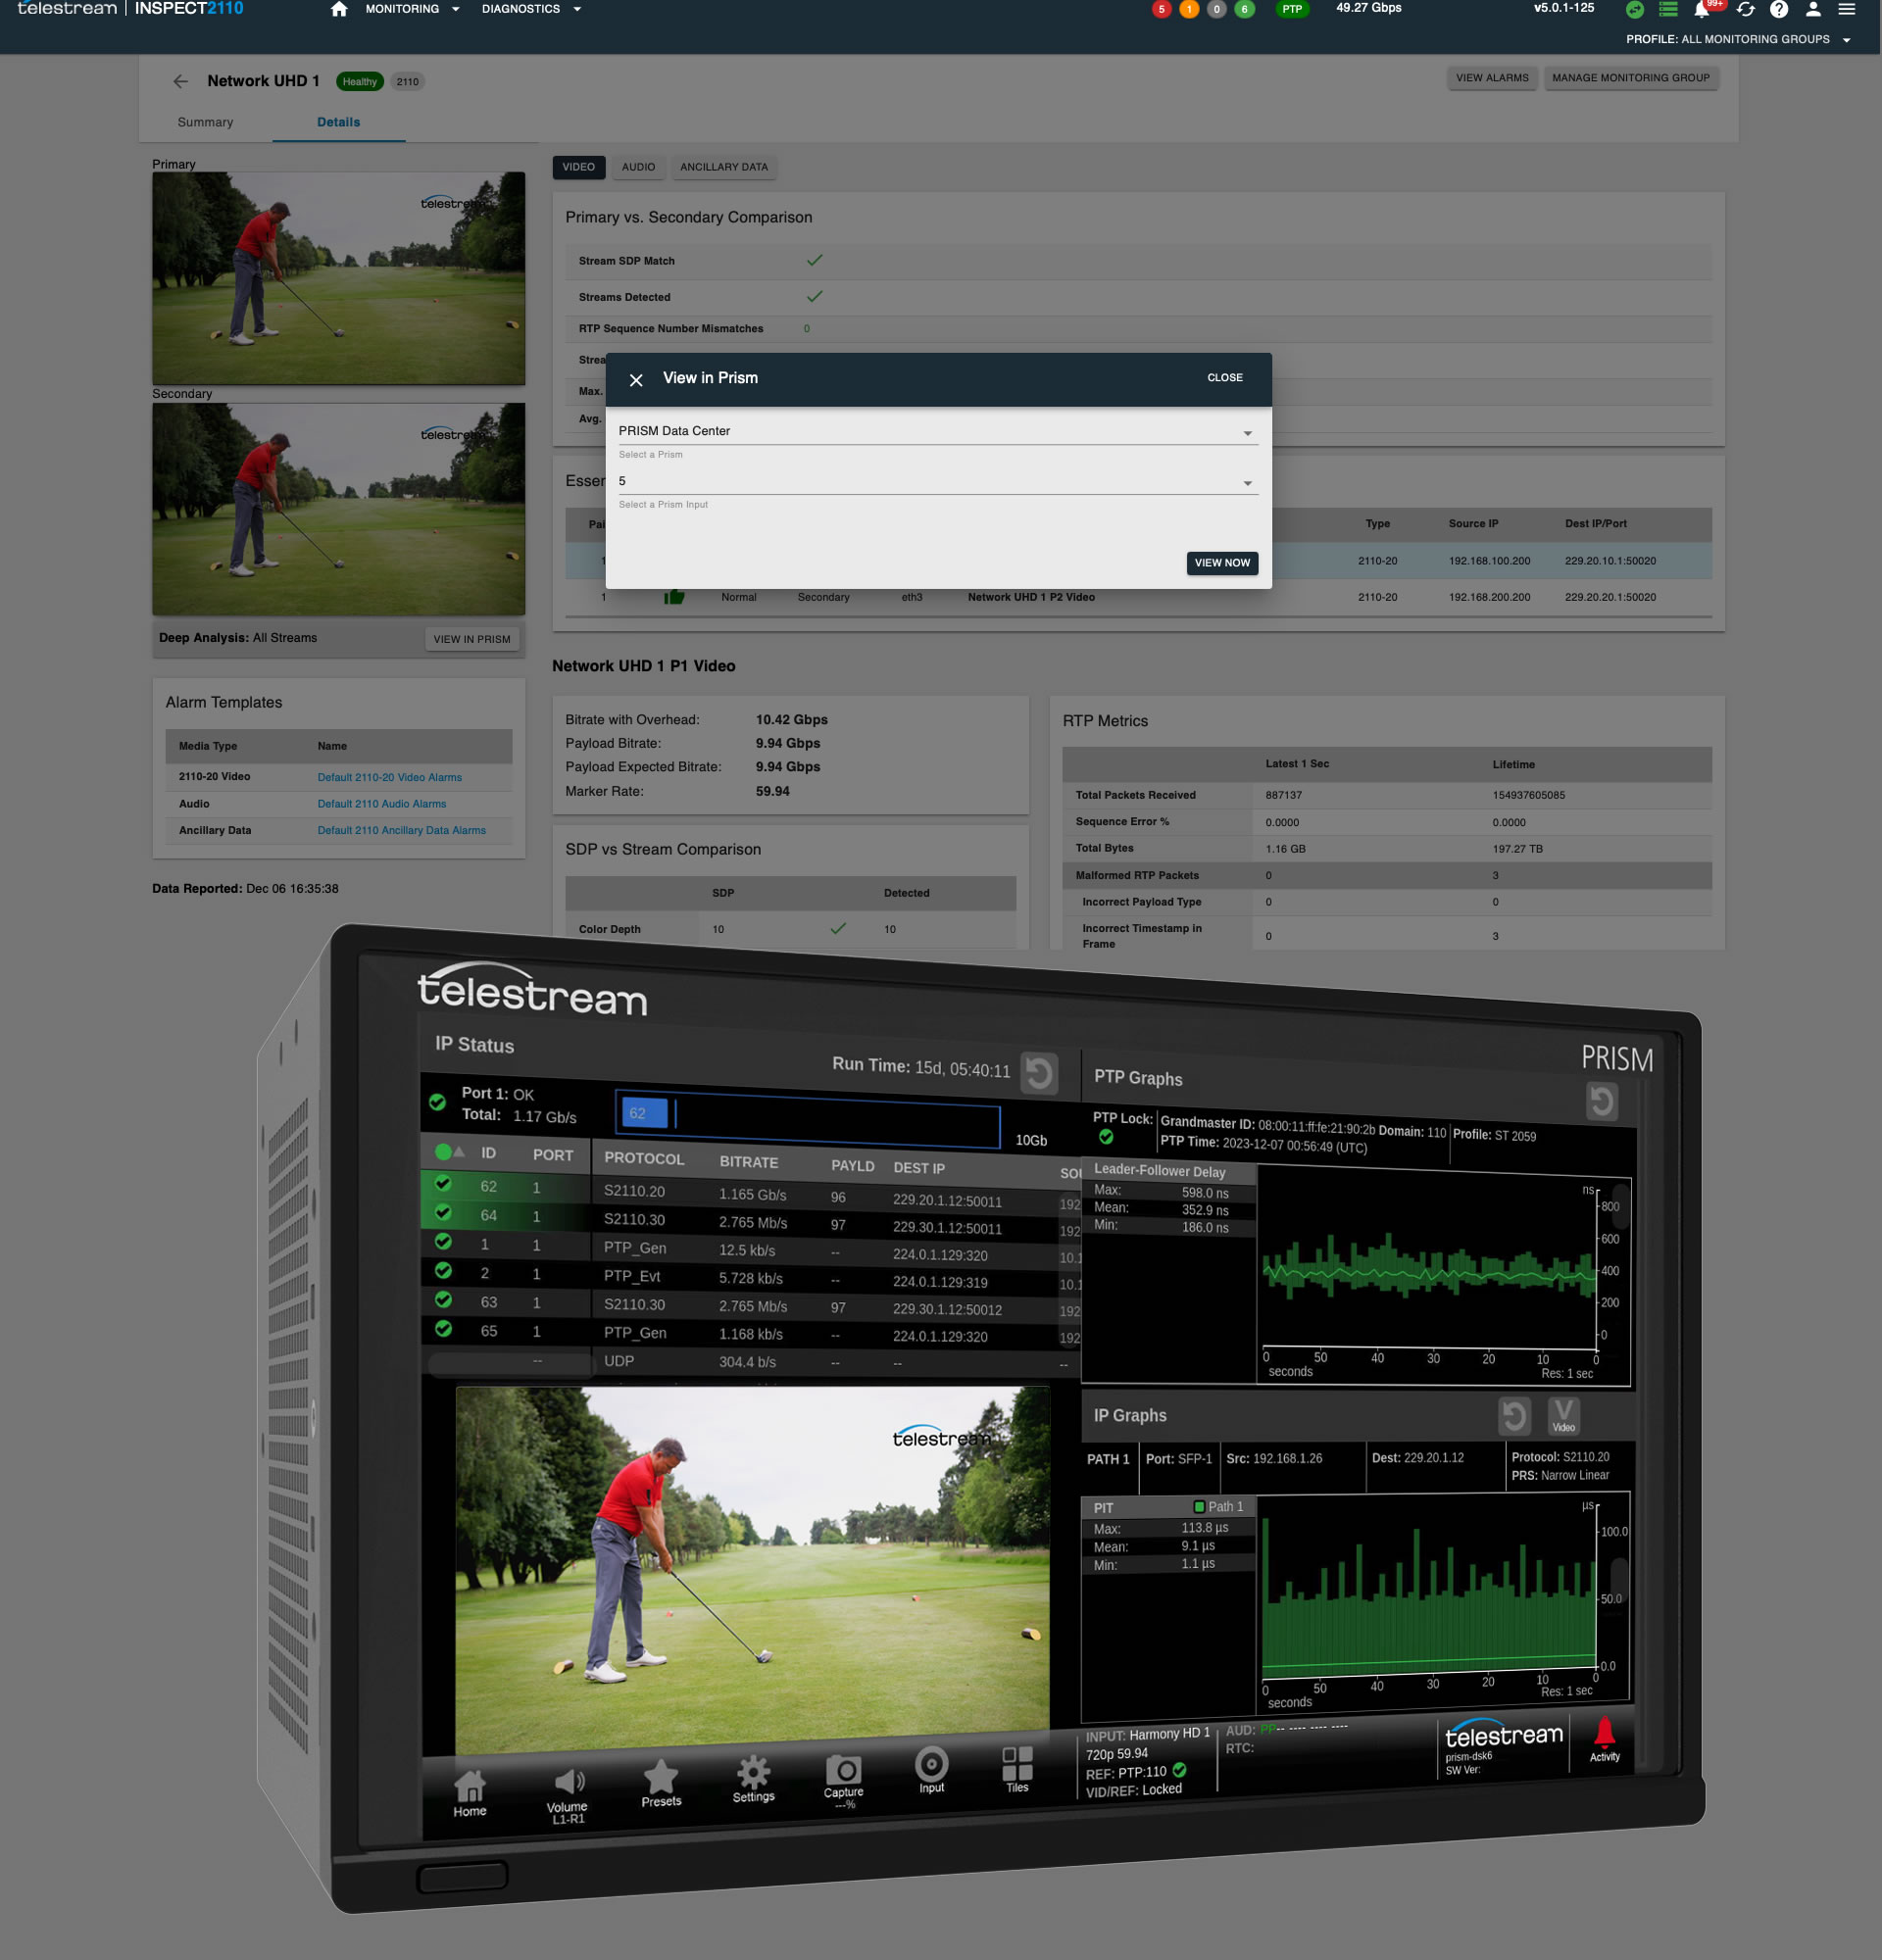Open the hamburger menu icon
The image size is (1882, 1960).
click(1847, 9)
